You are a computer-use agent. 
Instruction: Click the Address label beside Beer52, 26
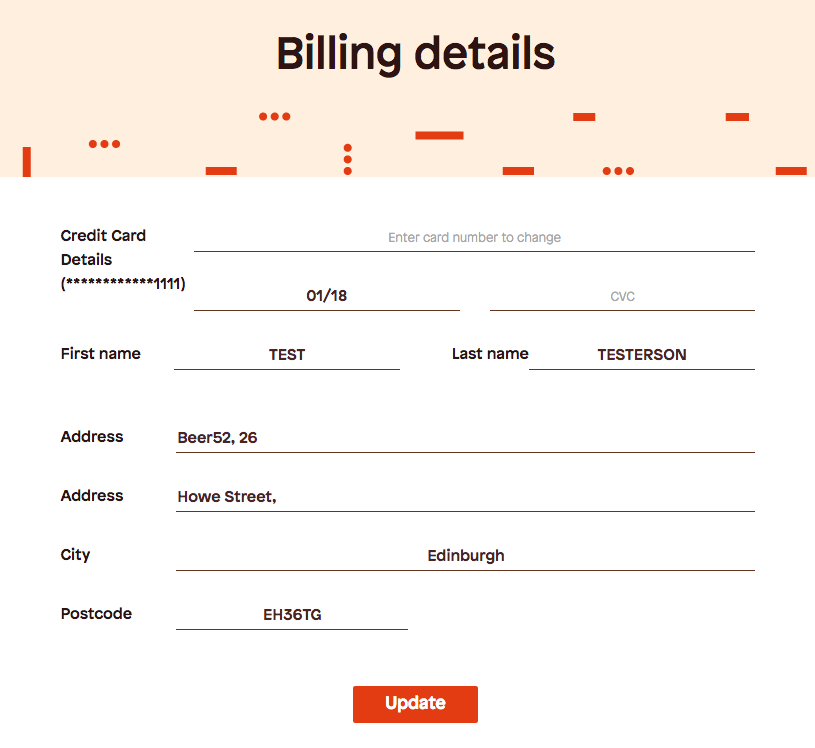pyautogui.click(x=92, y=437)
